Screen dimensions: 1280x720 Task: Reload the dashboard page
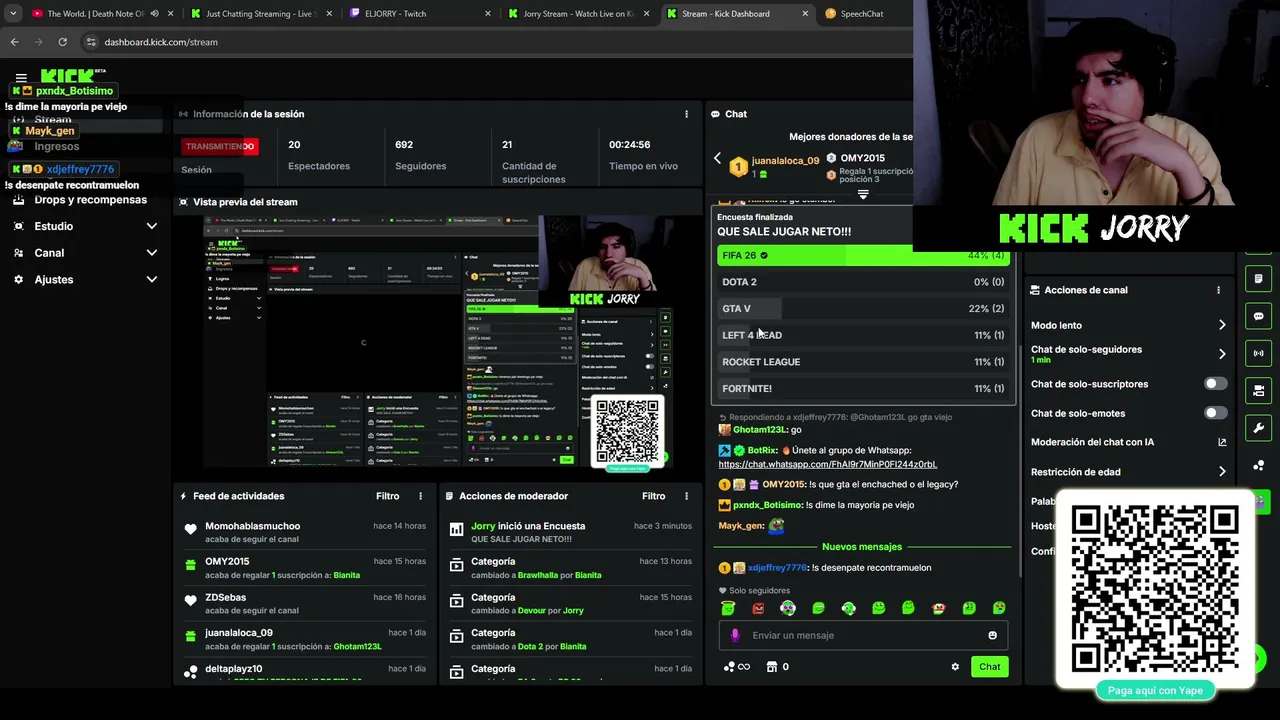point(62,42)
